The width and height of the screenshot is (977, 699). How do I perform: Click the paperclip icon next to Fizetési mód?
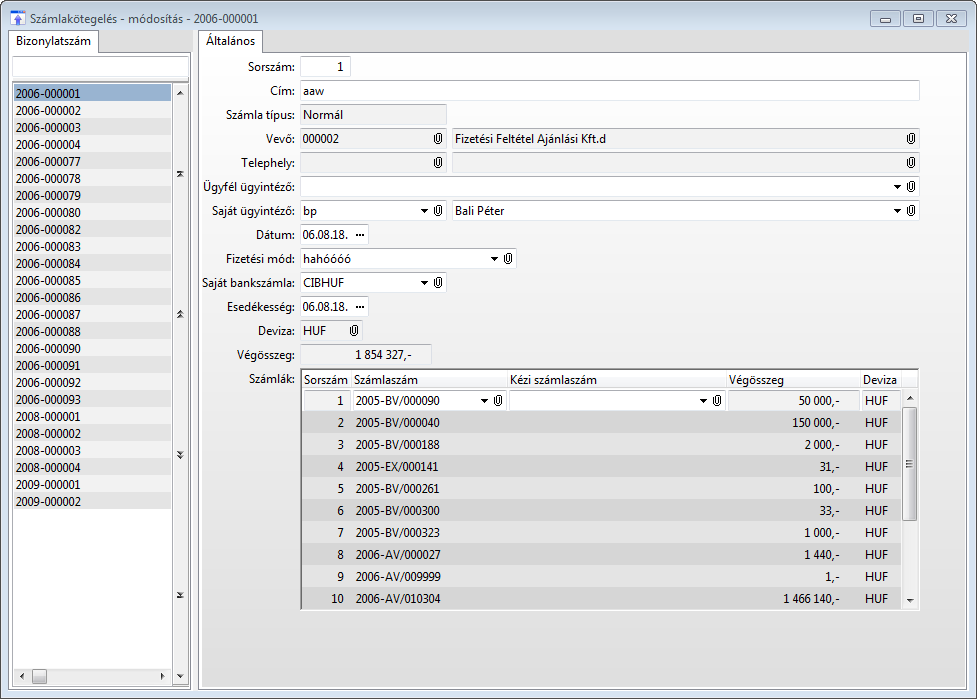pos(508,259)
